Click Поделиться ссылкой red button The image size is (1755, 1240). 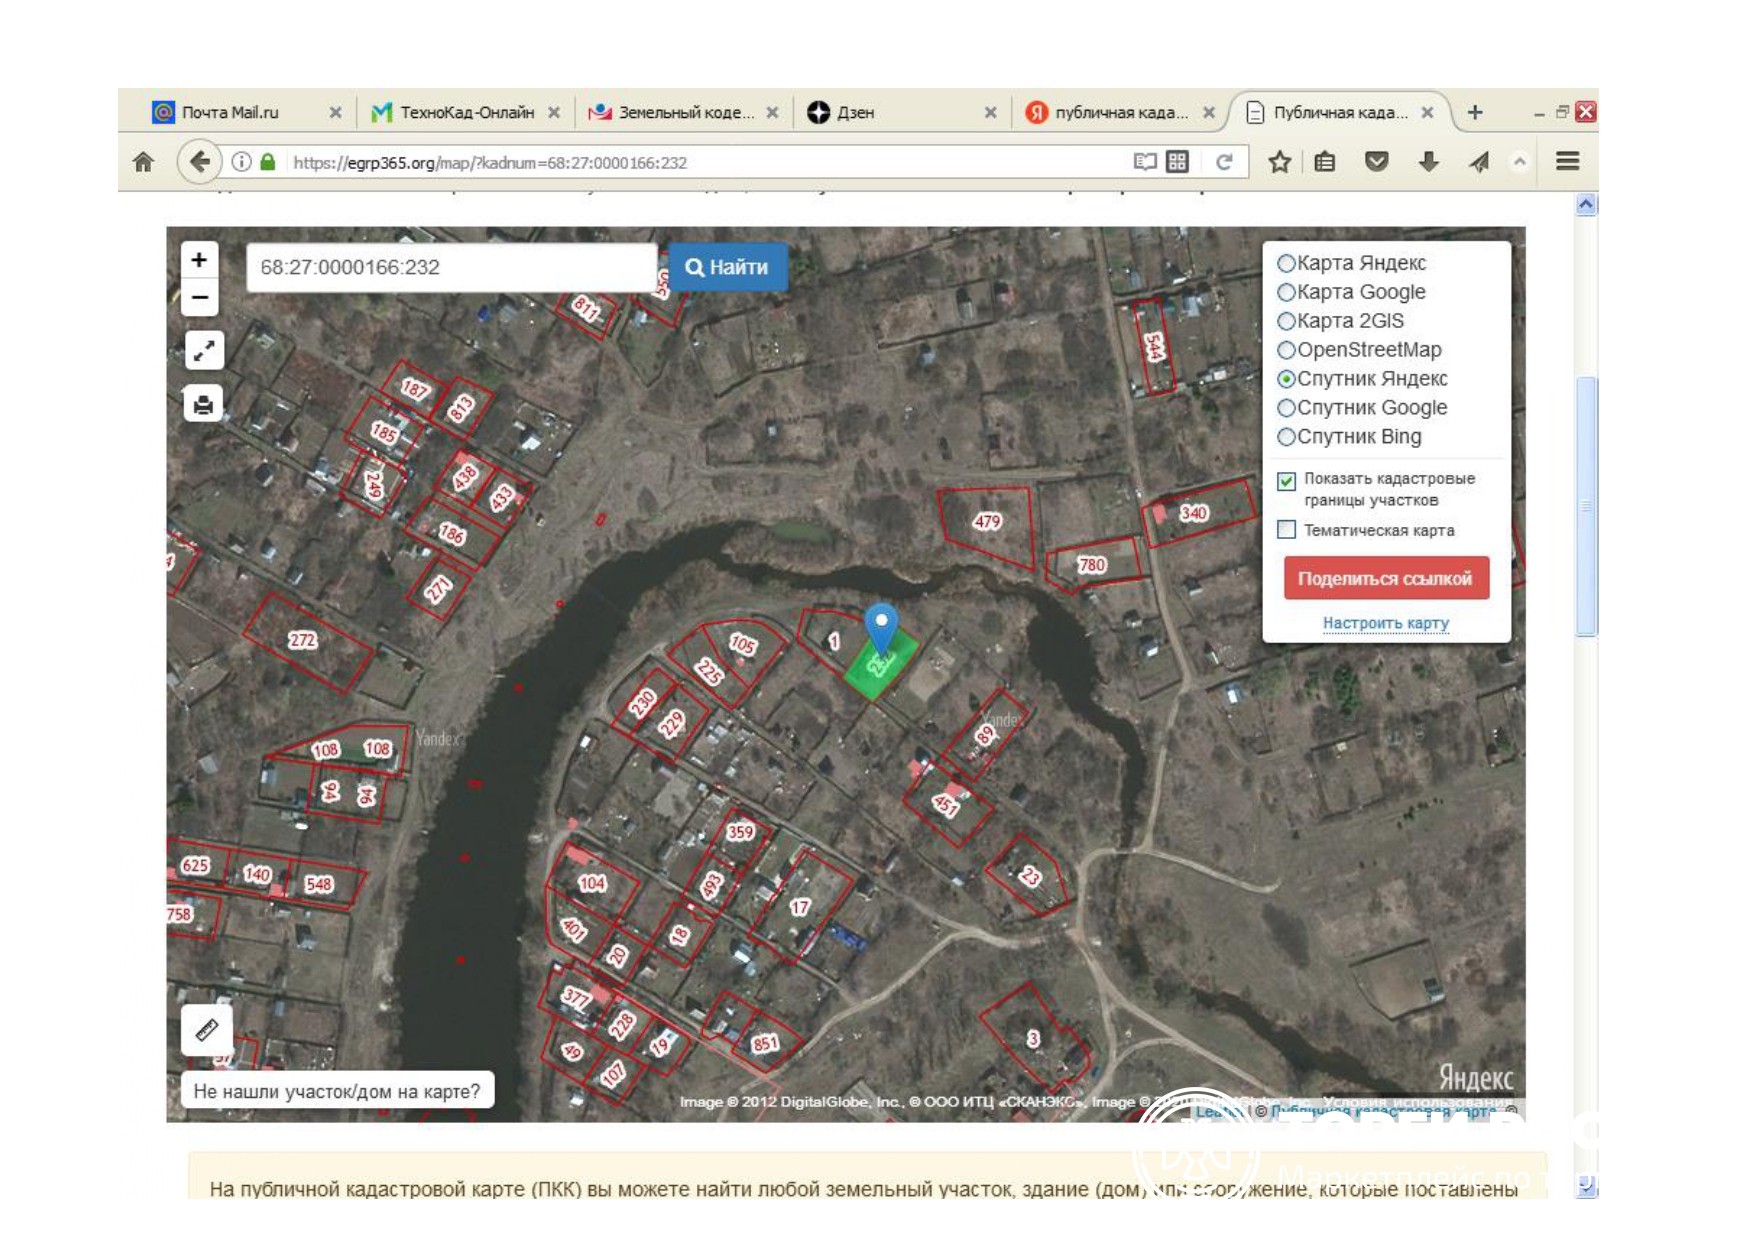[x=1386, y=579]
